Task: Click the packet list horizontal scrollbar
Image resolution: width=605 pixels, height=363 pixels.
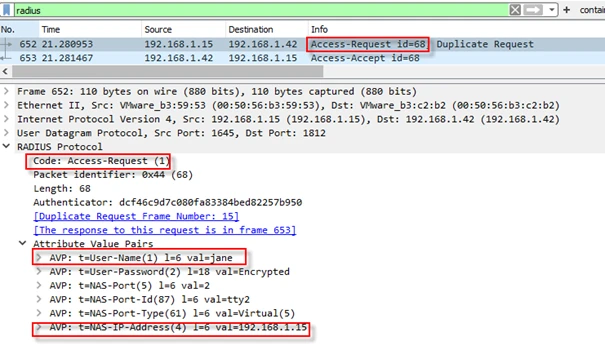Action: pos(167,71)
